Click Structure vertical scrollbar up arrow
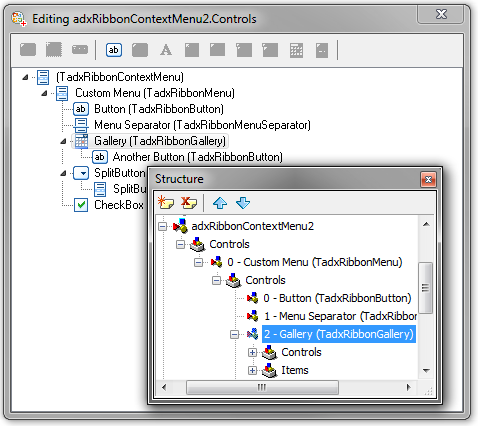478x426 pixels. [426, 224]
